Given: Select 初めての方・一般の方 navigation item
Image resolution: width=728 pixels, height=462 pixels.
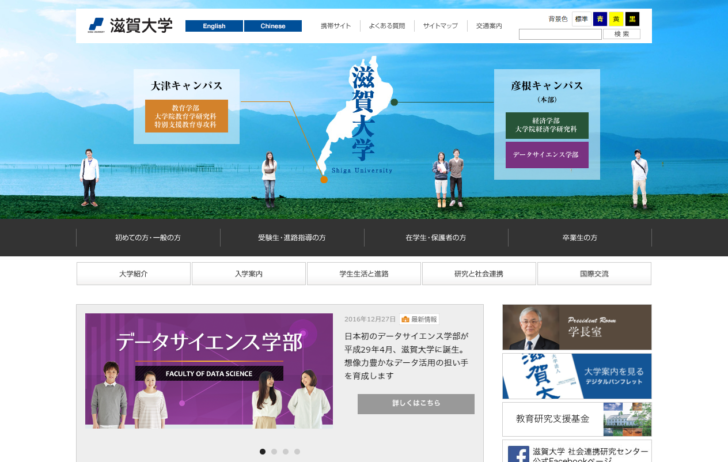Looking at the screenshot, I should tap(148, 237).
